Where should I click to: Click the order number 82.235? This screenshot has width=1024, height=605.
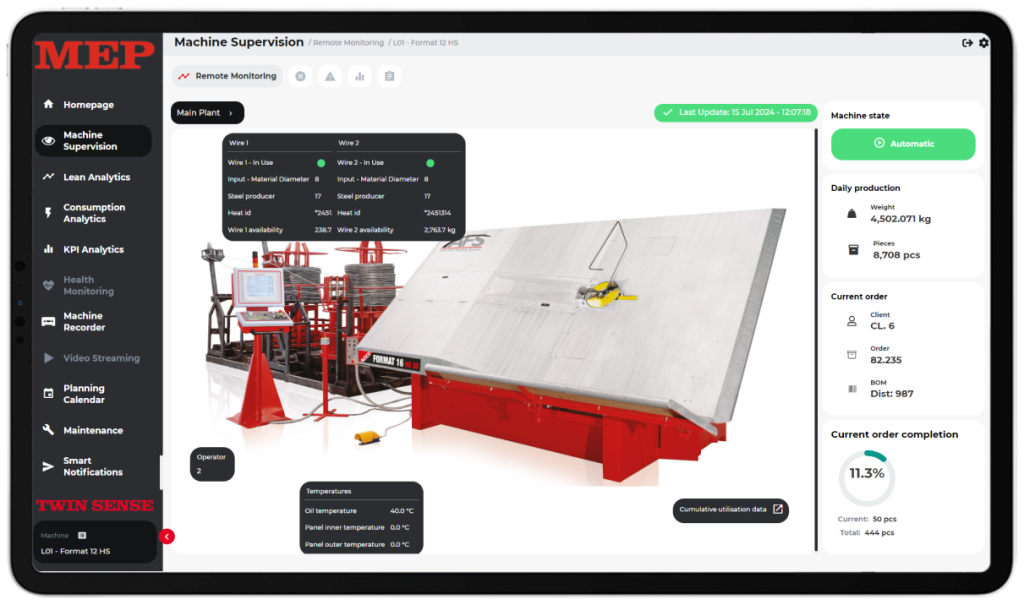[886, 360]
